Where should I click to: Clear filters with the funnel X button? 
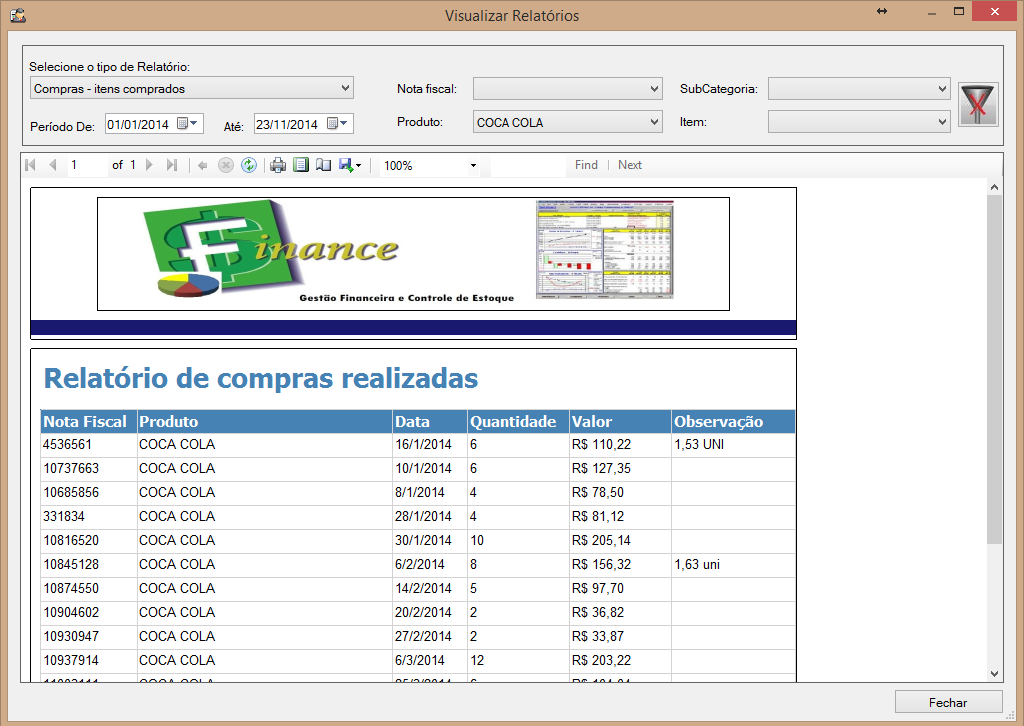coord(978,104)
